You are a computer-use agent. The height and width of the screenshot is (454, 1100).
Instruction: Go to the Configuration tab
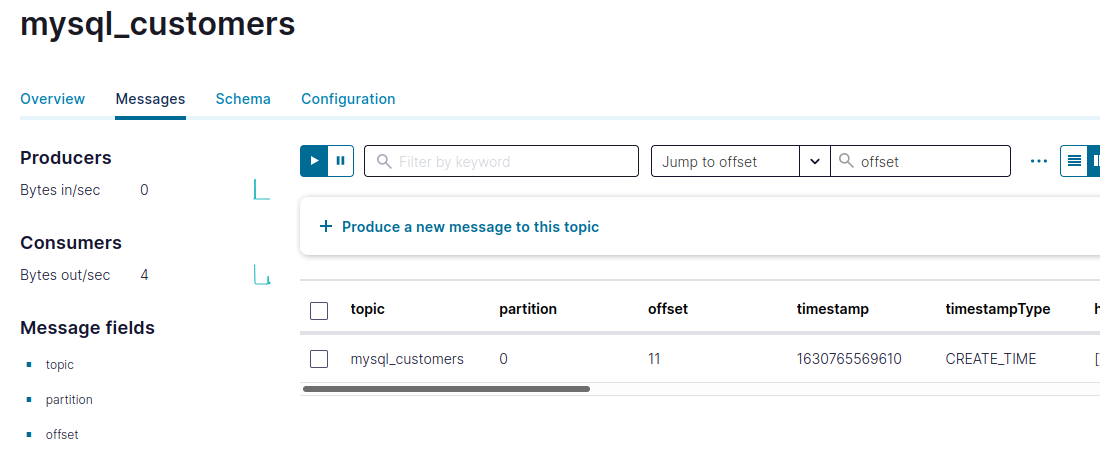(348, 99)
